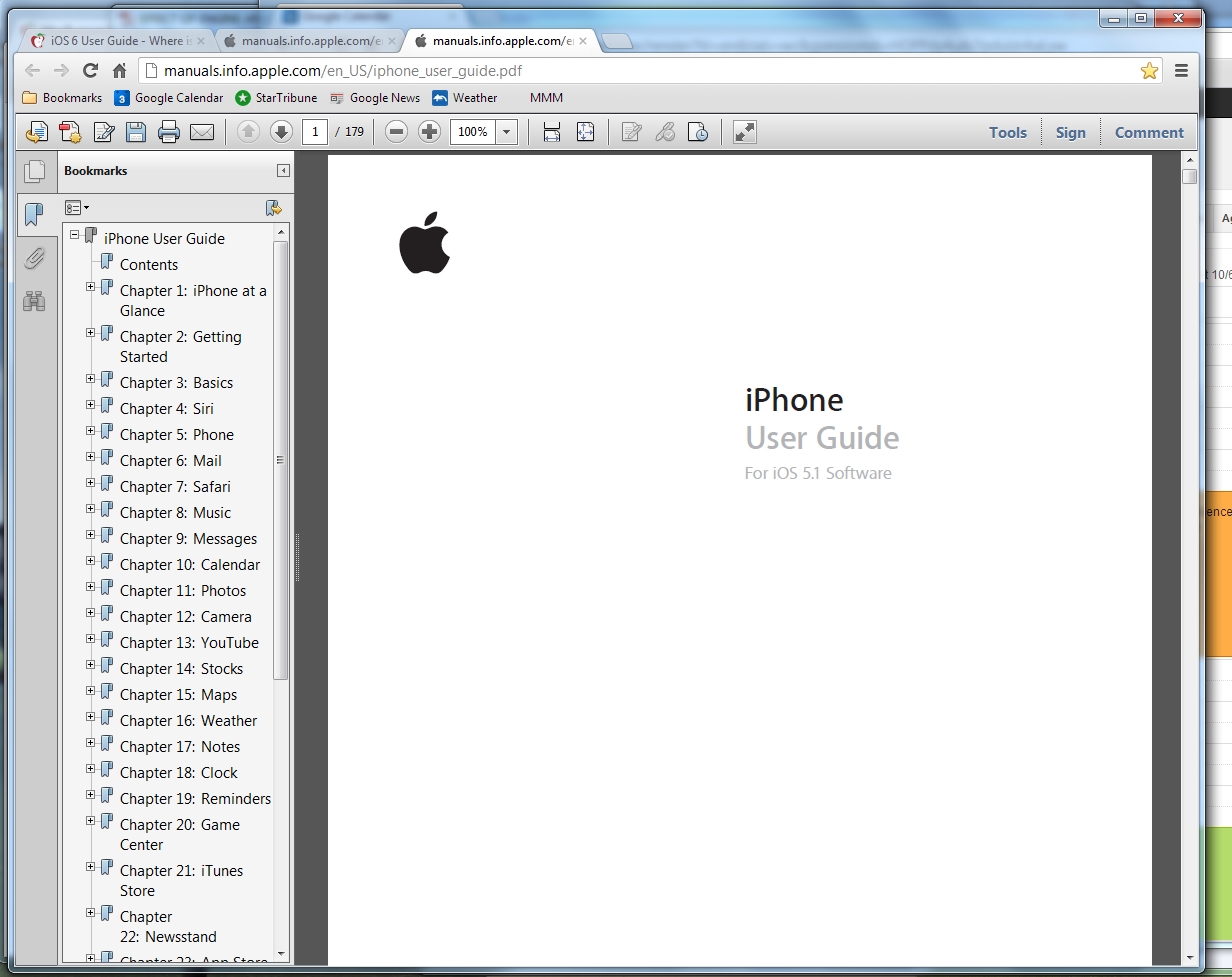The image size is (1232, 977).
Task: Fit the page to window width
Action: 552,132
